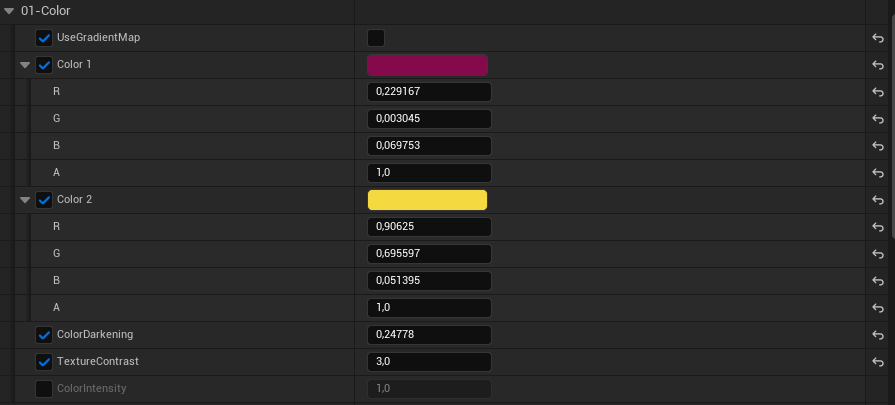The width and height of the screenshot is (895, 405).
Task: Reset Color 1 G channel to default
Action: pos(878,119)
